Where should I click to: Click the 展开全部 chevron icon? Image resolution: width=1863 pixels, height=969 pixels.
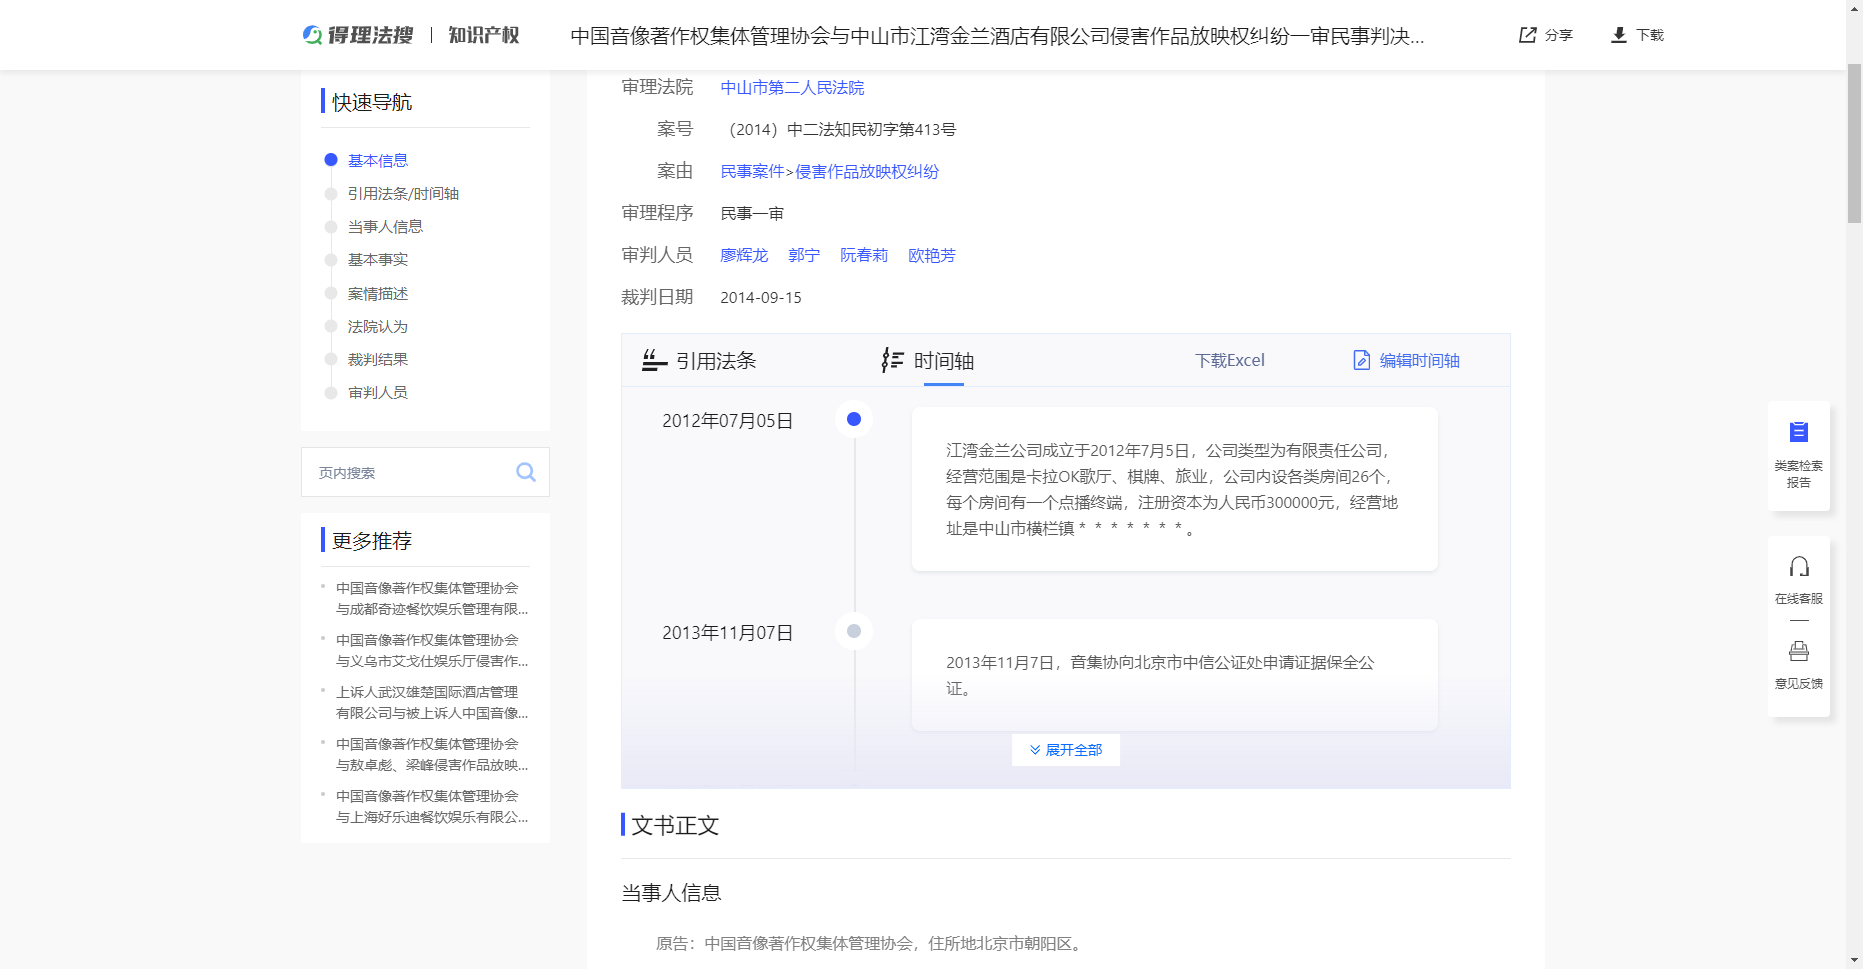click(x=1035, y=750)
